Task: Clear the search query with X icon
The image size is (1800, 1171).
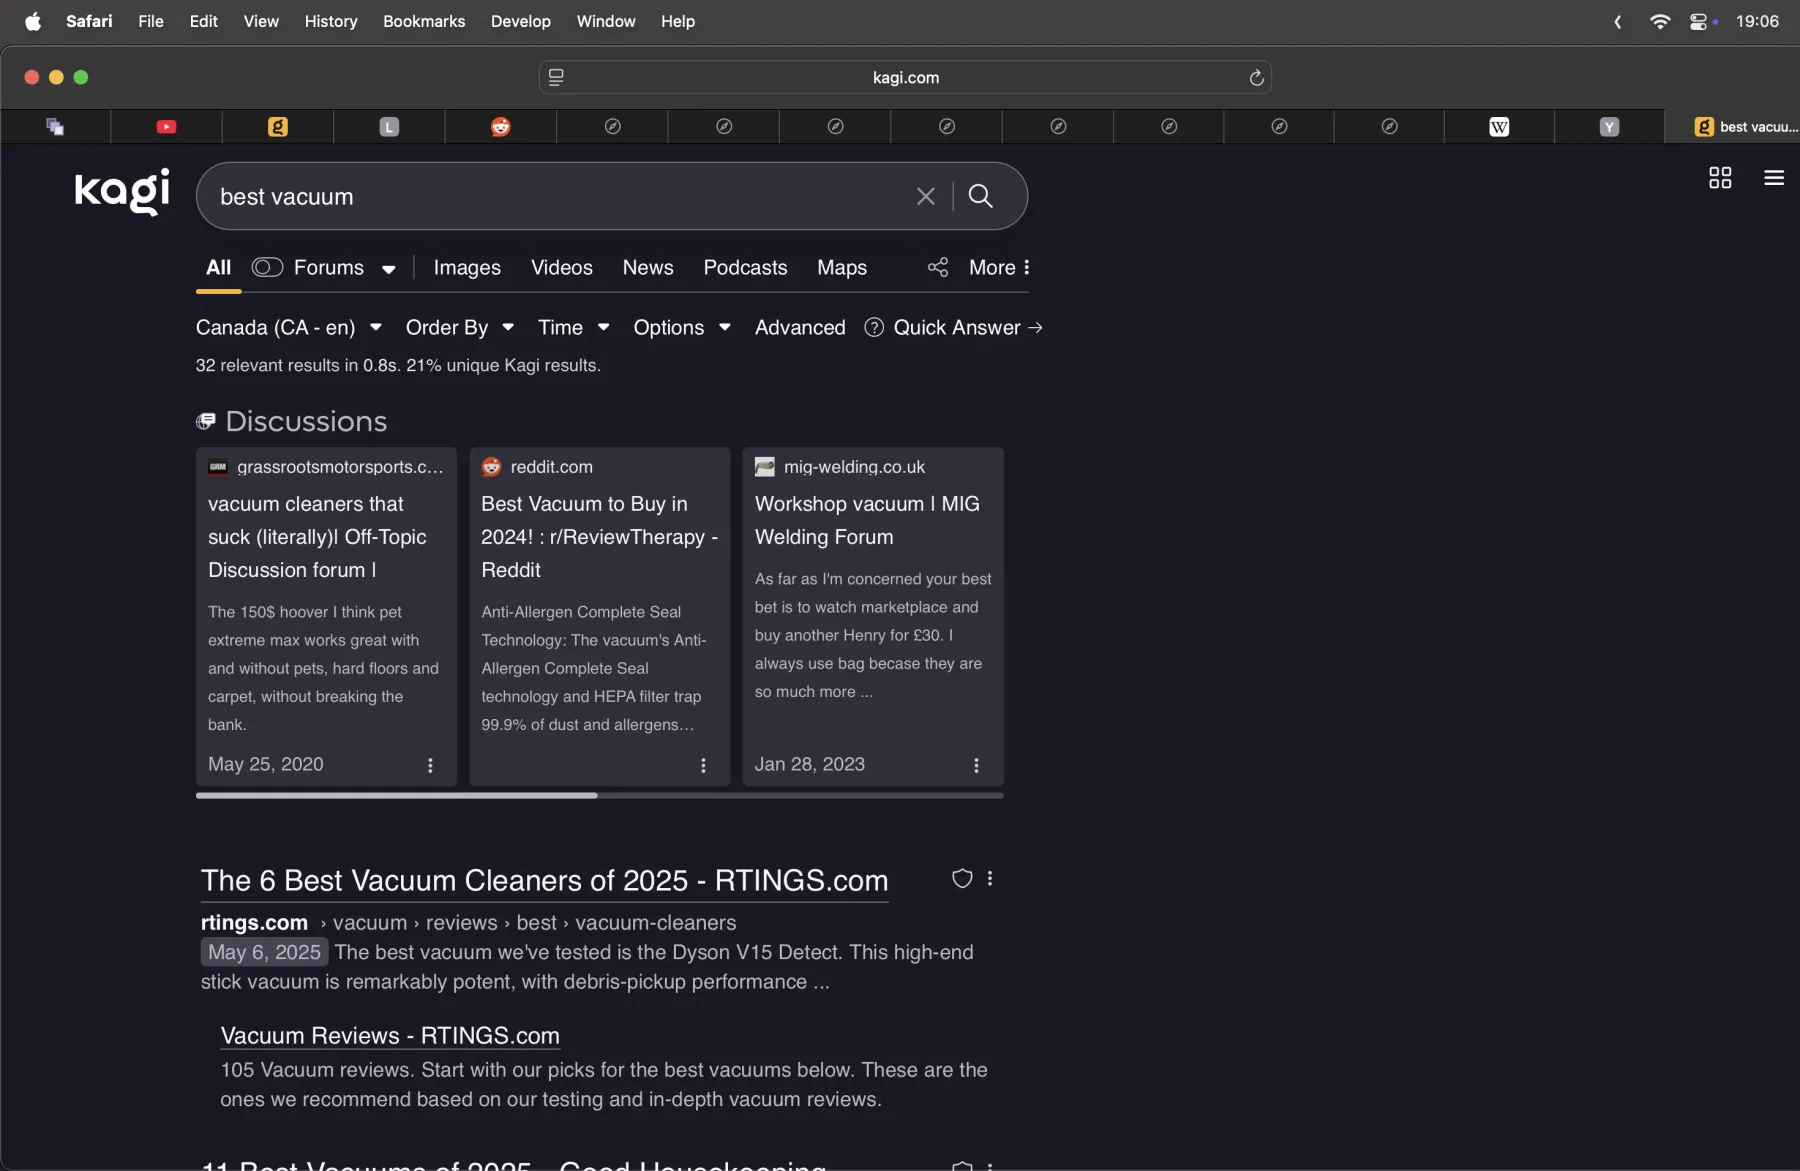Action: point(926,196)
